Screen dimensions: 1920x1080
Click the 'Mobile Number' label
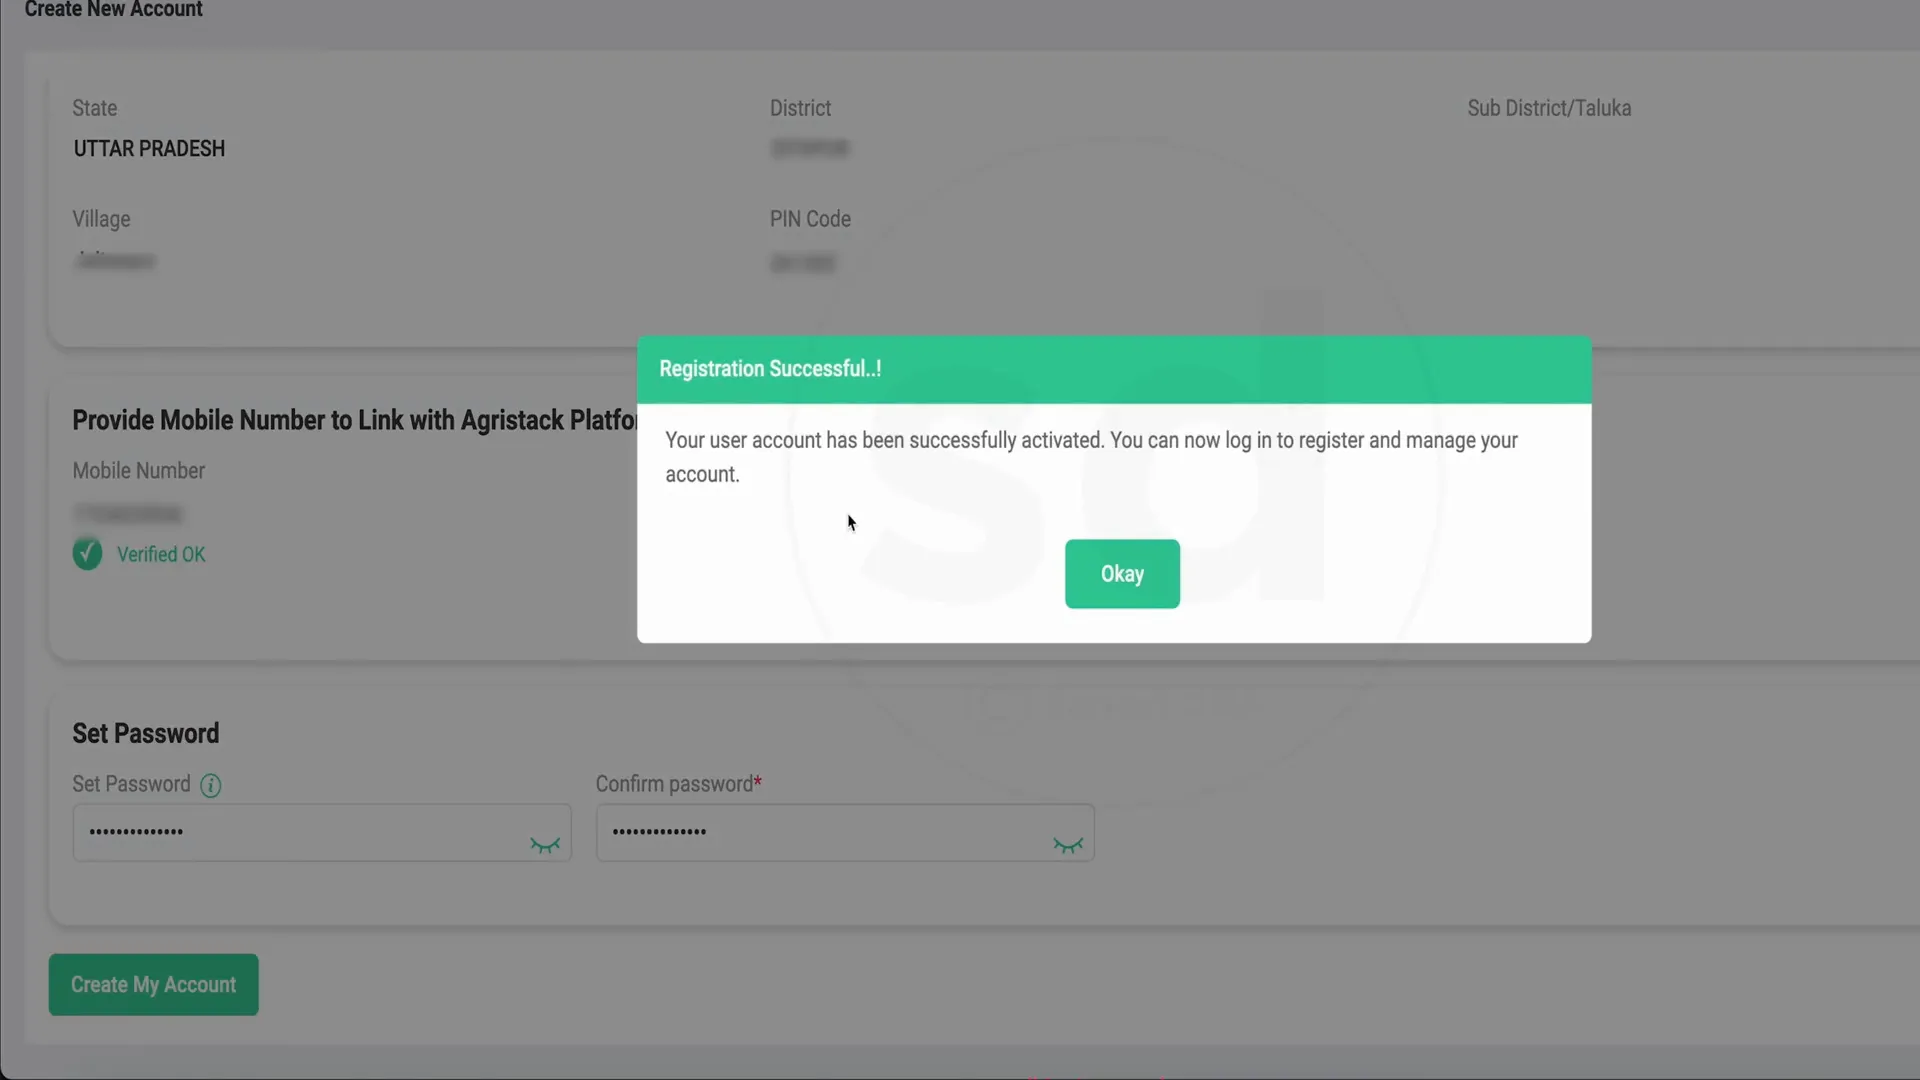pyautogui.click(x=139, y=471)
